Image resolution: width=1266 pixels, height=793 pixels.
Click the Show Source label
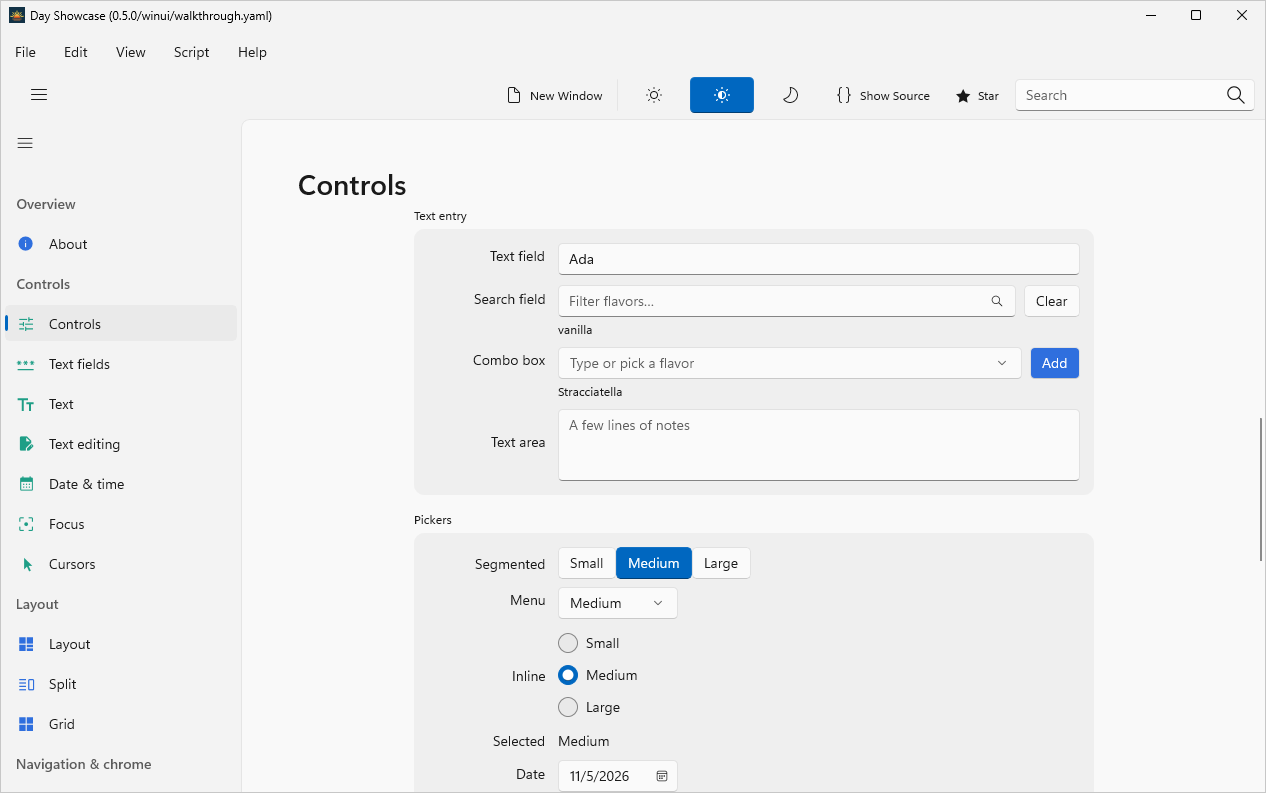[895, 96]
